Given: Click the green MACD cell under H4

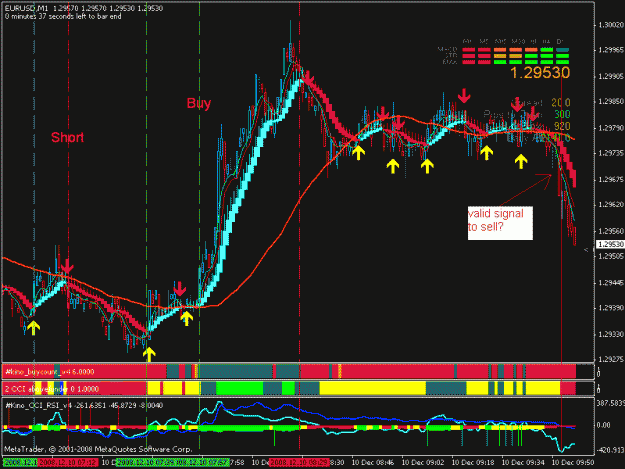Looking at the screenshot, I should click(x=547, y=50).
